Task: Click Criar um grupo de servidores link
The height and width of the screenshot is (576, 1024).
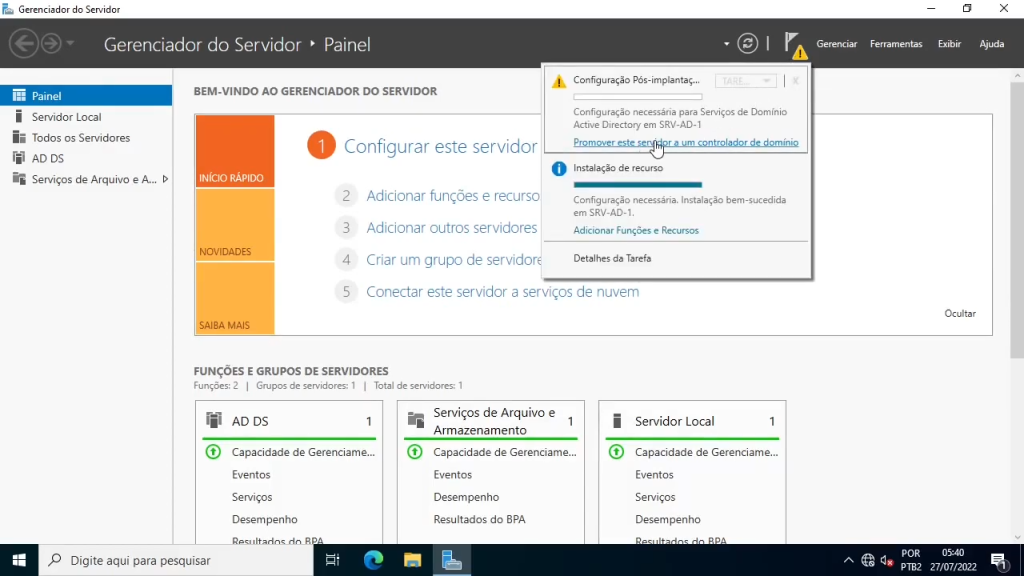Action: 454,259
